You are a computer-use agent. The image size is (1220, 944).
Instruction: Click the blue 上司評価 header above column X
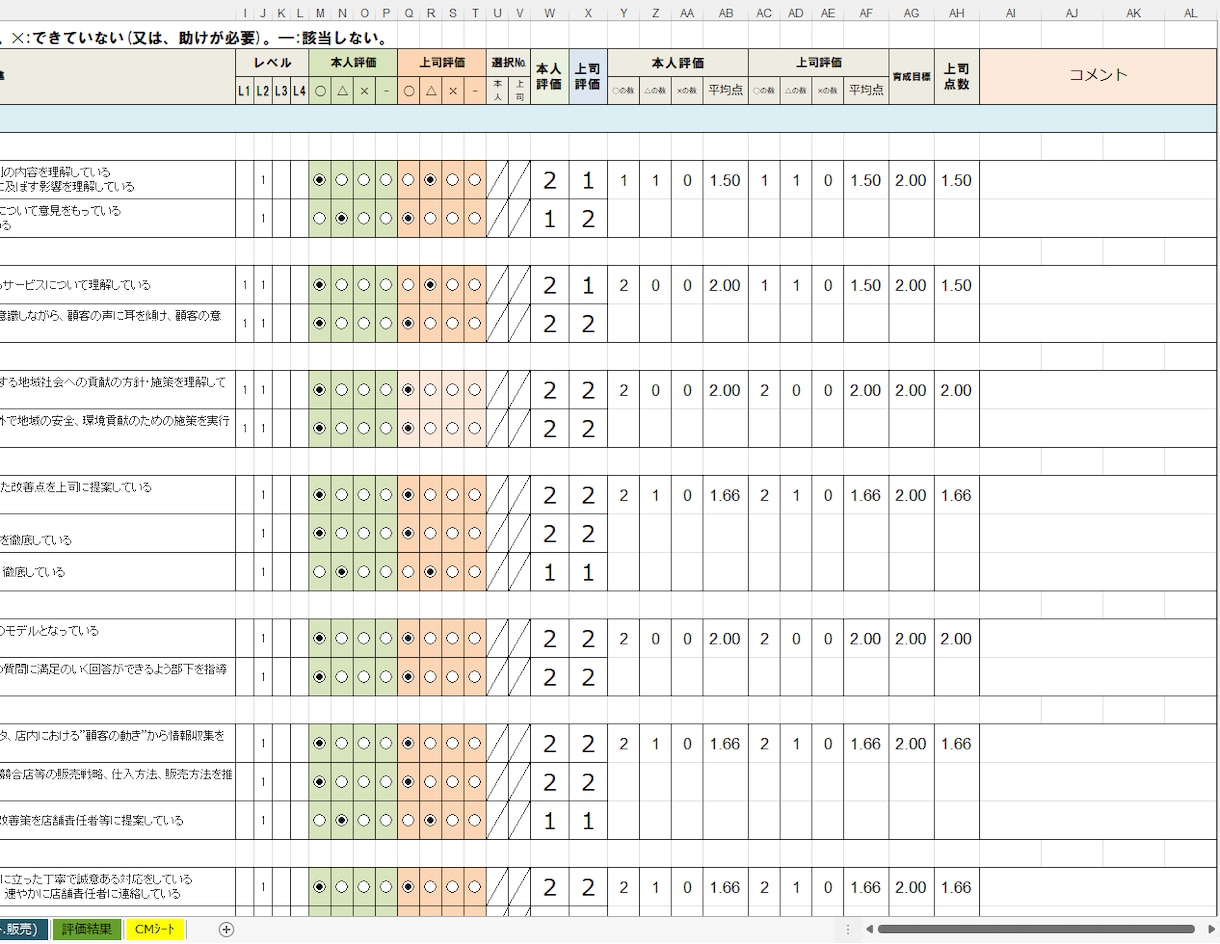coord(588,76)
